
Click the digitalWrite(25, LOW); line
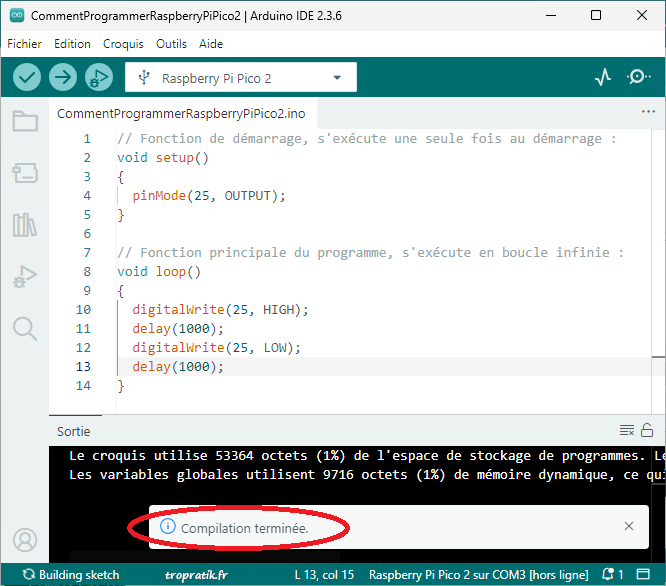(217, 348)
